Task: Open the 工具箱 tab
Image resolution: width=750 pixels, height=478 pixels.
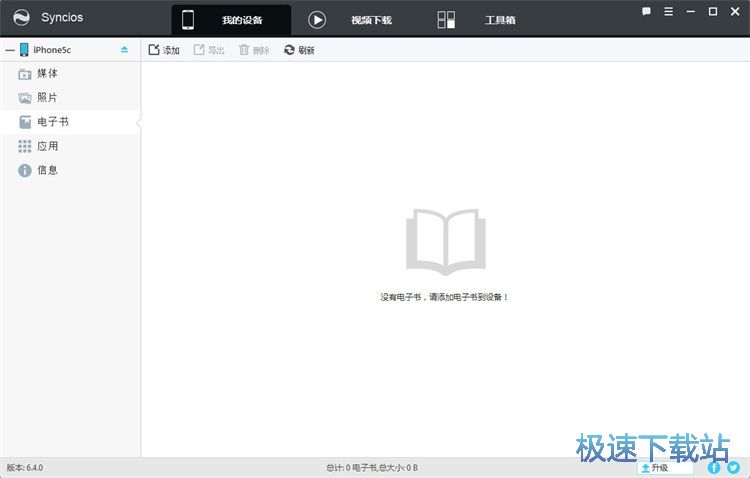Action: pos(500,20)
